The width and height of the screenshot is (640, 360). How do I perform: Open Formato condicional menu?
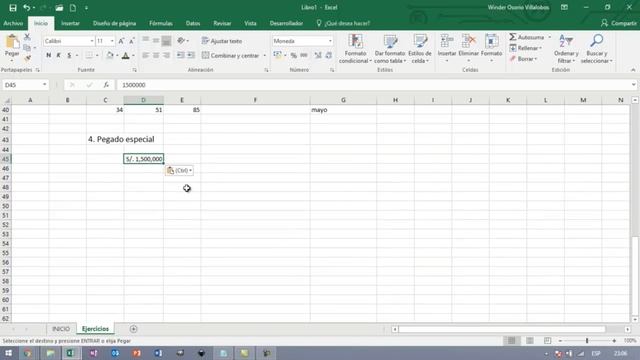tap(355, 49)
